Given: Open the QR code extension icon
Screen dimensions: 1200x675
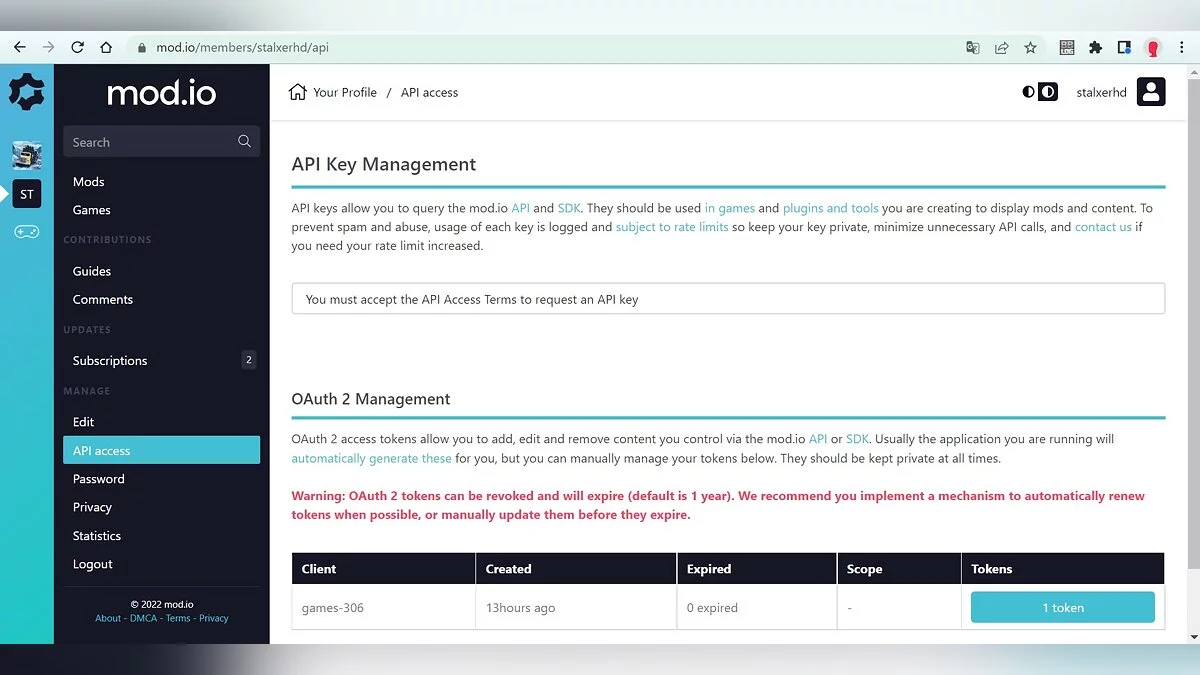Looking at the screenshot, I should 1067,47.
